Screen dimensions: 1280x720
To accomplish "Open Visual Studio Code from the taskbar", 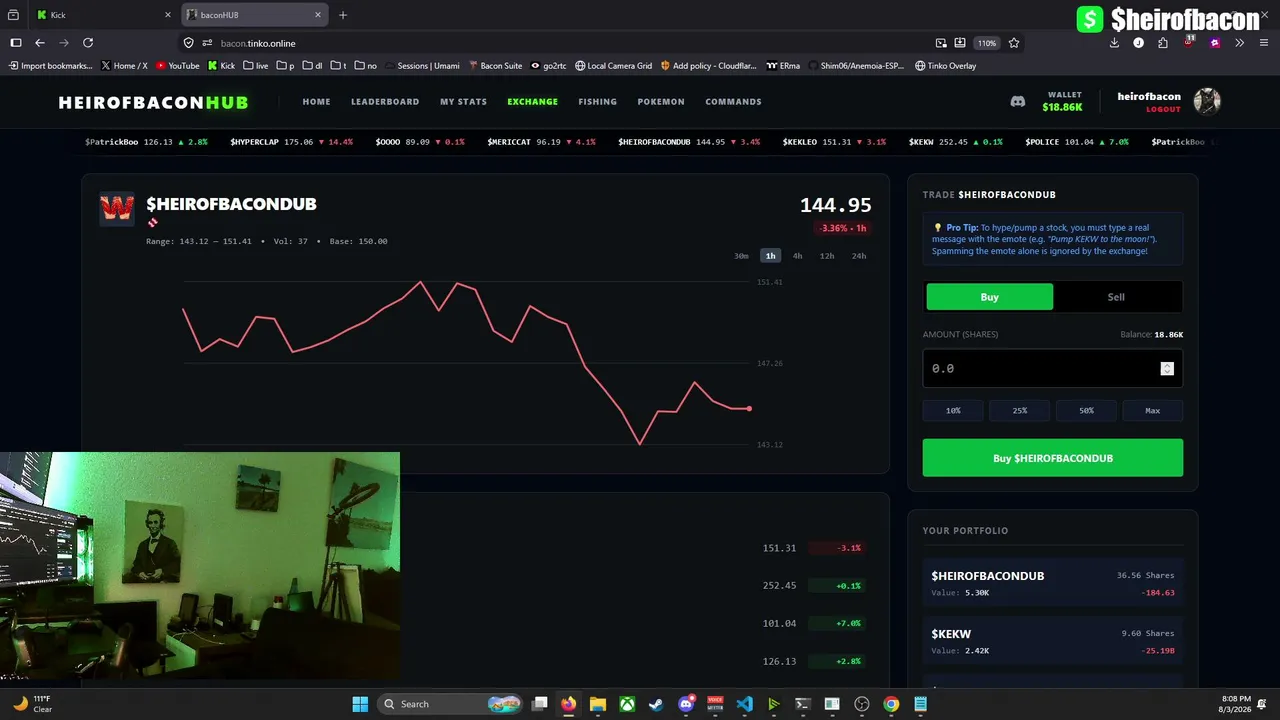I will pyautogui.click(x=745, y=704).
